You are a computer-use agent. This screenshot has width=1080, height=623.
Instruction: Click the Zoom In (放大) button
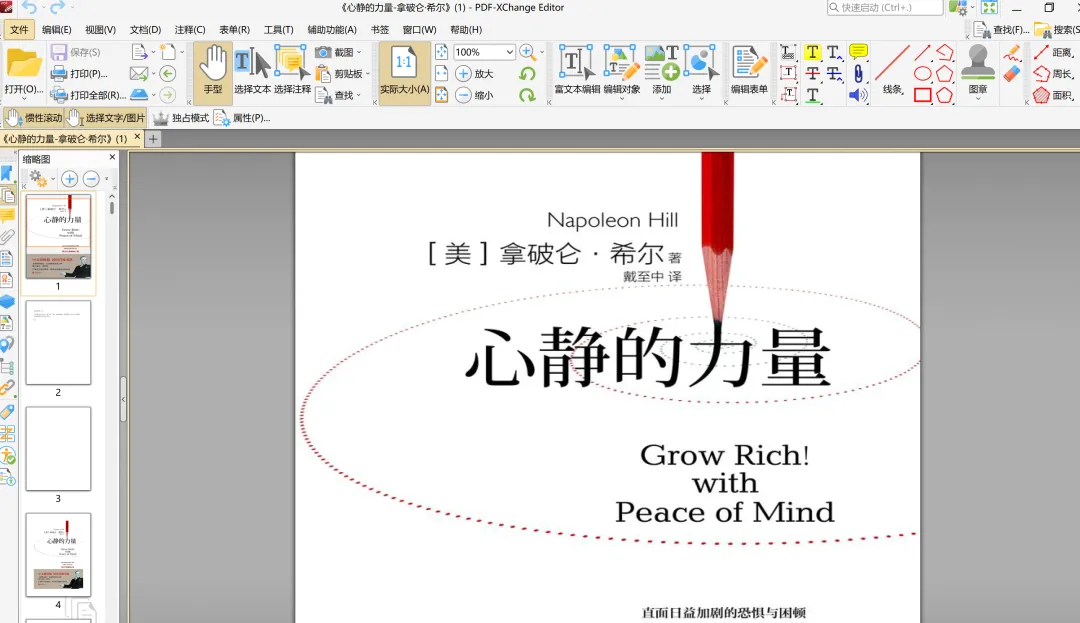click(x=475, y=74)
